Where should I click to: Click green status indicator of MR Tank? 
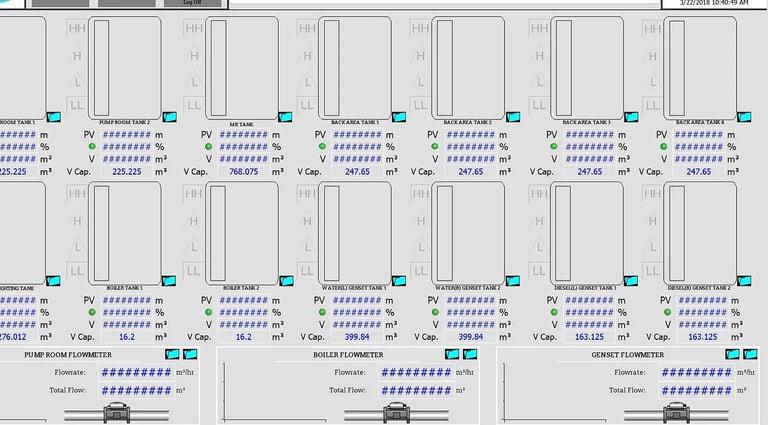pyautogui.click(x=208, y=146)
